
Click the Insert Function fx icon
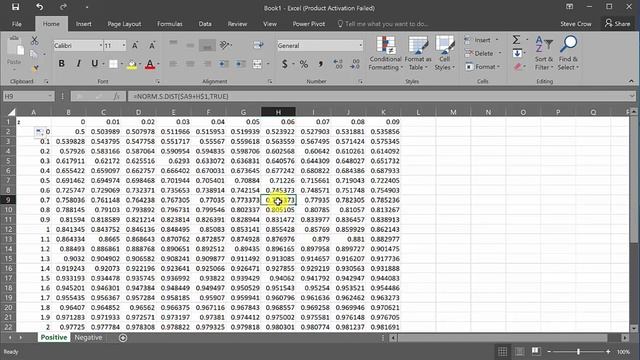coord(117,96)
